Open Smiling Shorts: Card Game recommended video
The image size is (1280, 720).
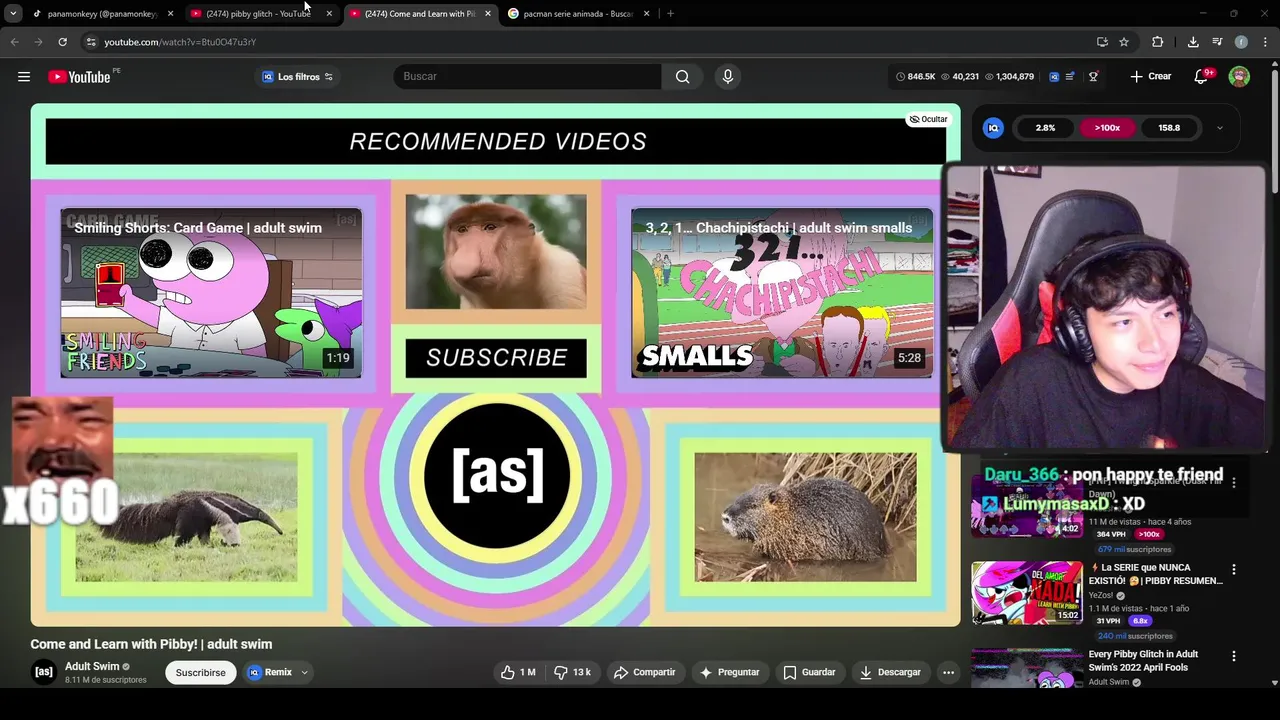tap(211, 292)
